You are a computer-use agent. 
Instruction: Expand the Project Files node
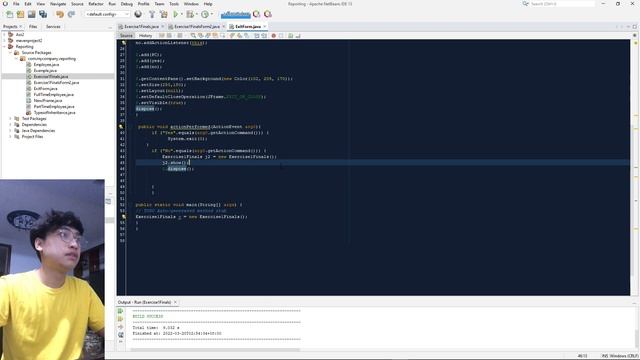click(x=11, y=137)
